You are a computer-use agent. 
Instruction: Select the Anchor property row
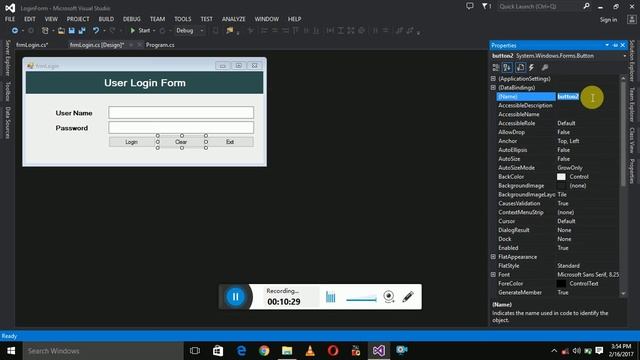[558, 141]
